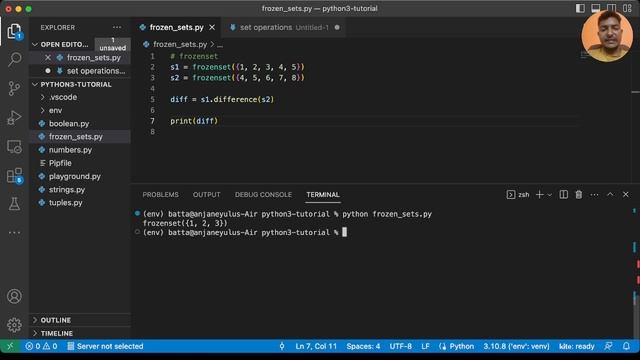Screen dimensions: 640x360
Task: Select interpreter 3.10.8 ('env': venv)
Action: (x=516, y=346)
